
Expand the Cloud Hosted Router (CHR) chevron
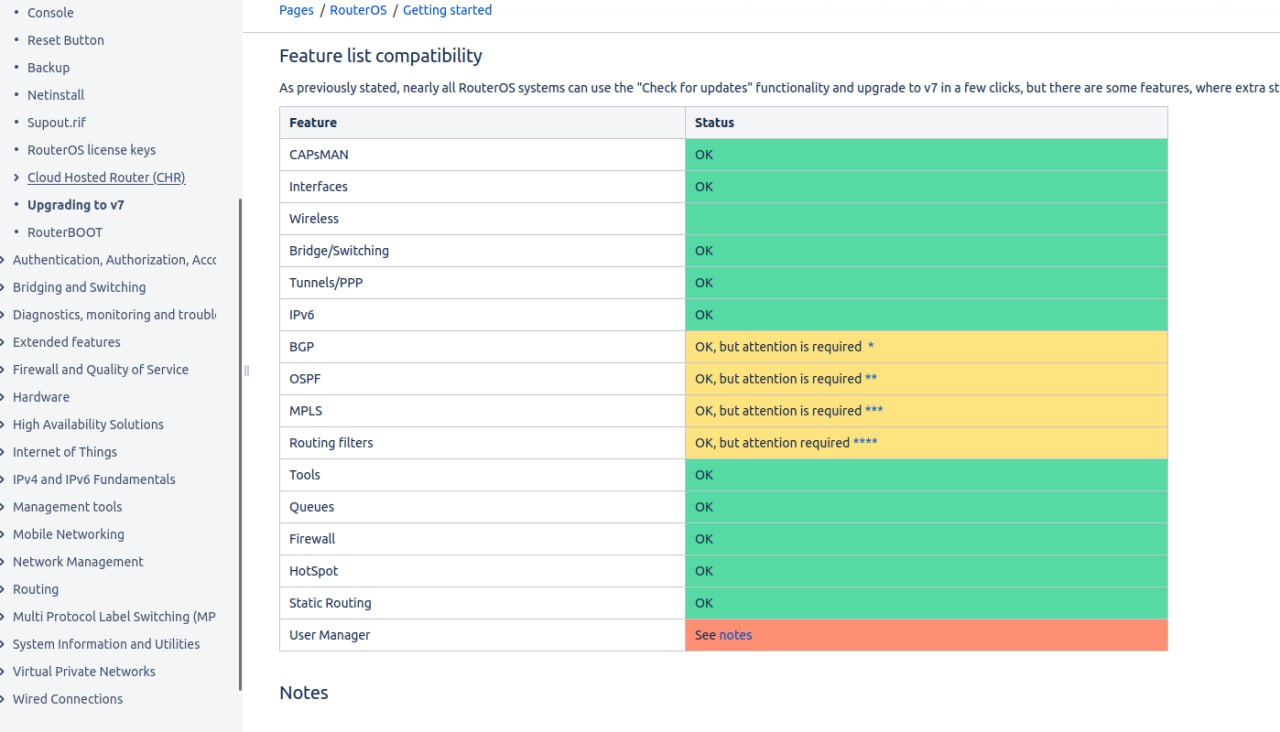pyautogui.click(x=16, y=177)
